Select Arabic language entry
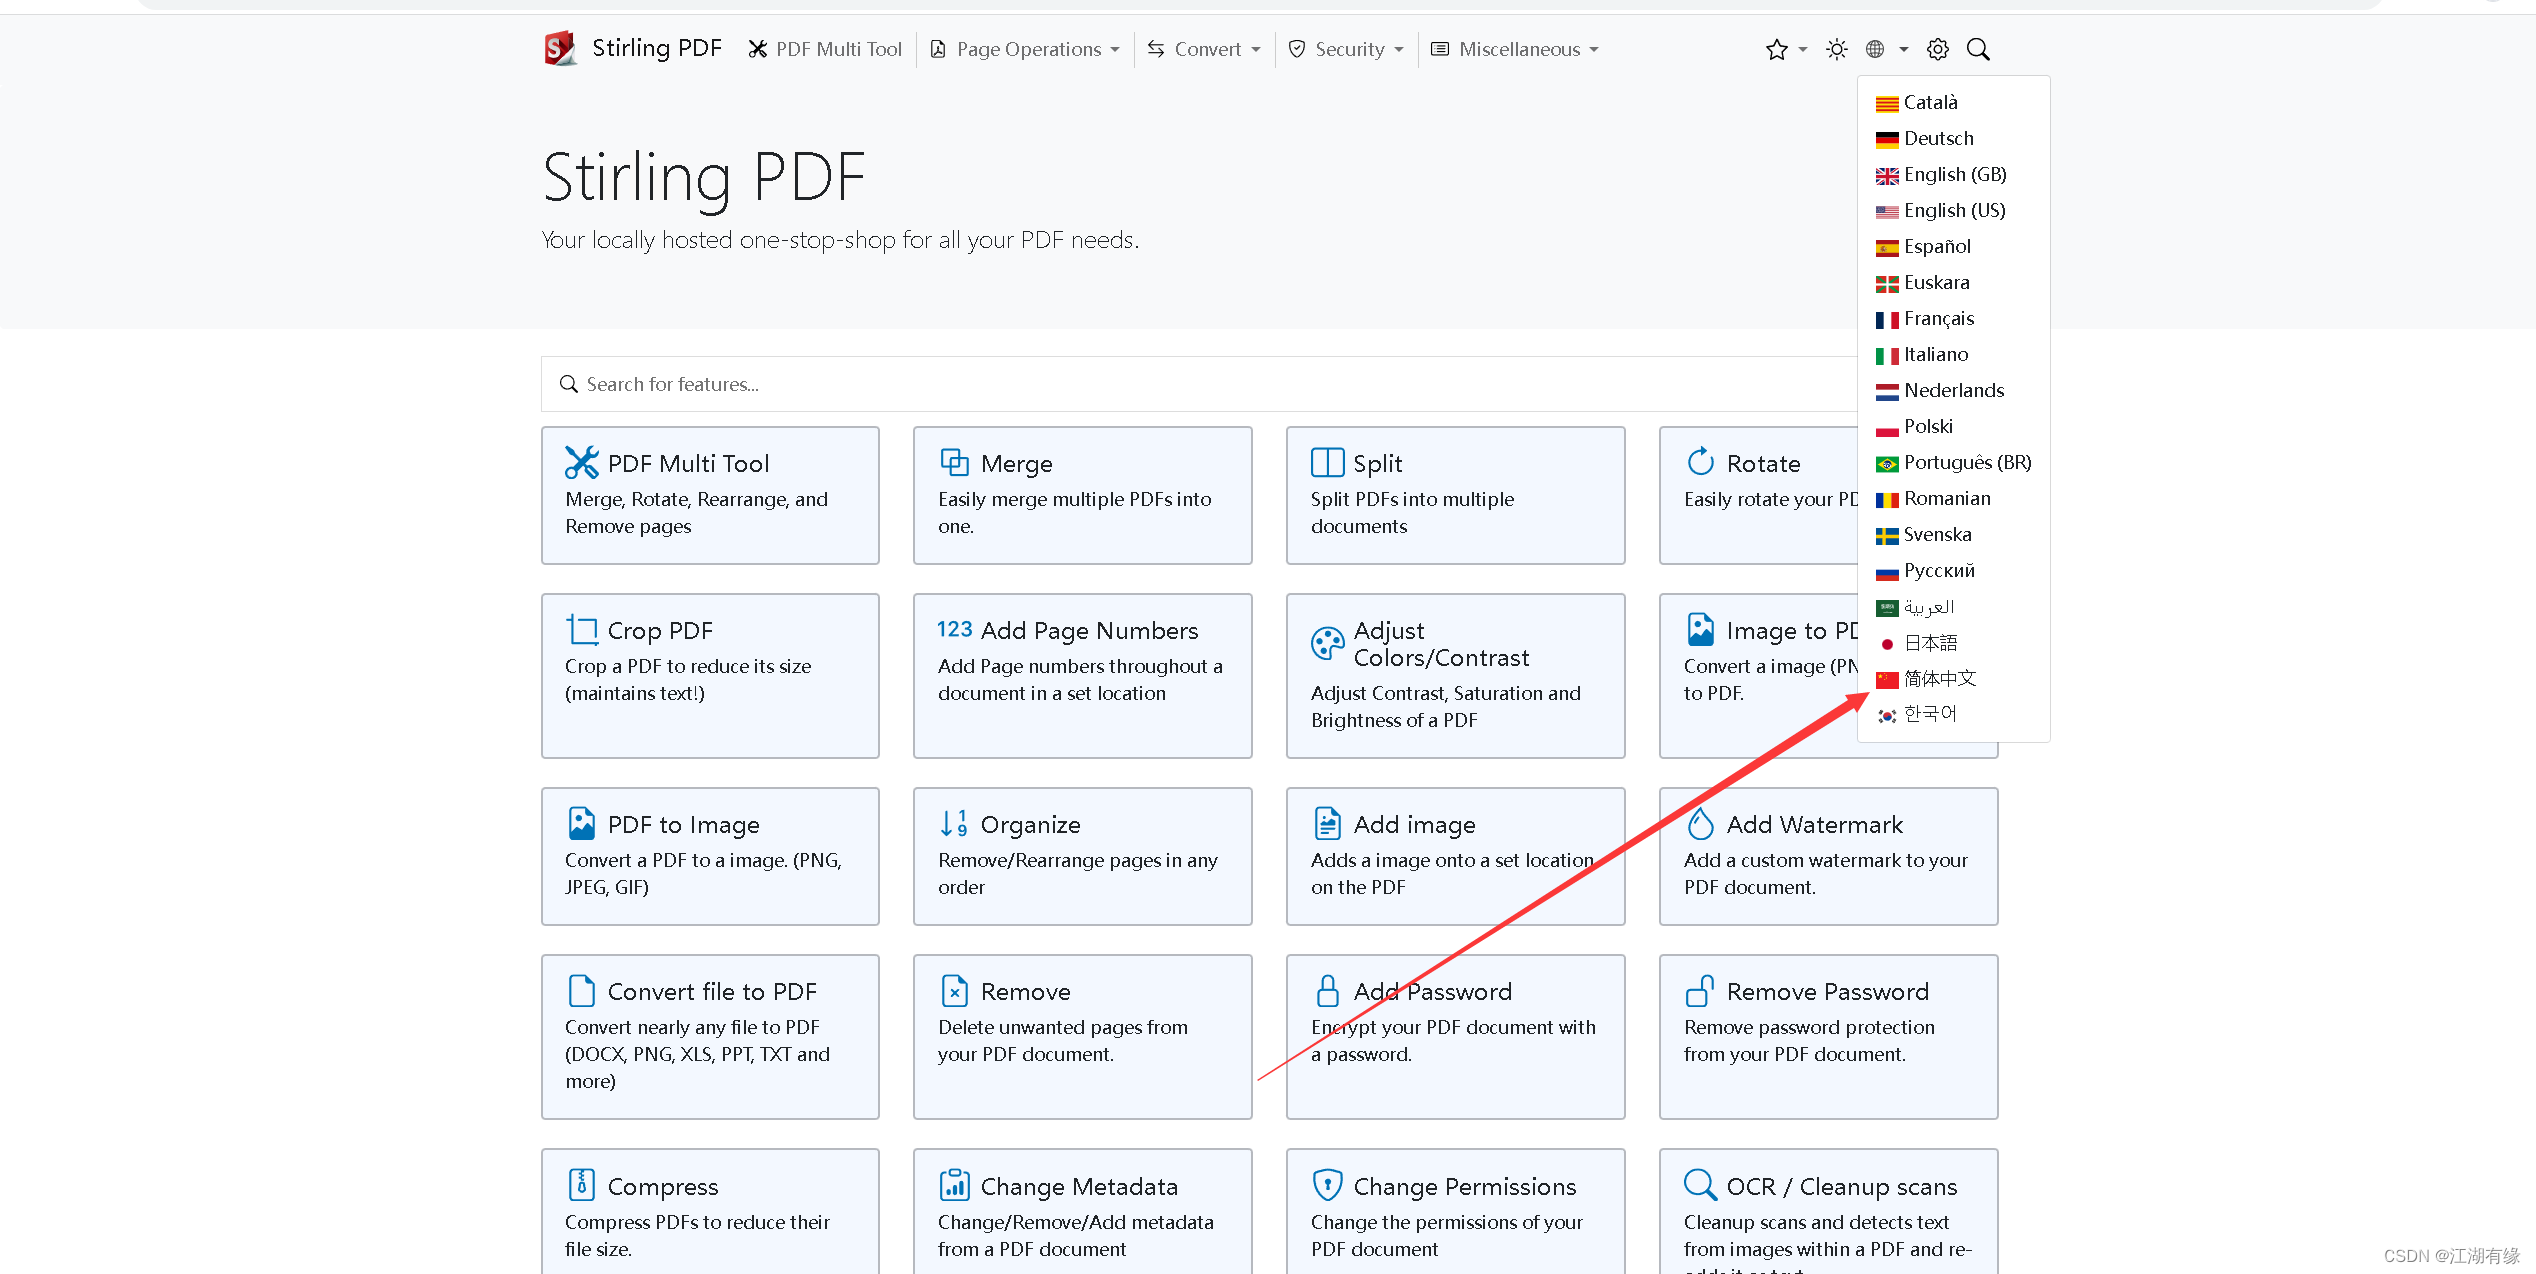 point(1953,606)
